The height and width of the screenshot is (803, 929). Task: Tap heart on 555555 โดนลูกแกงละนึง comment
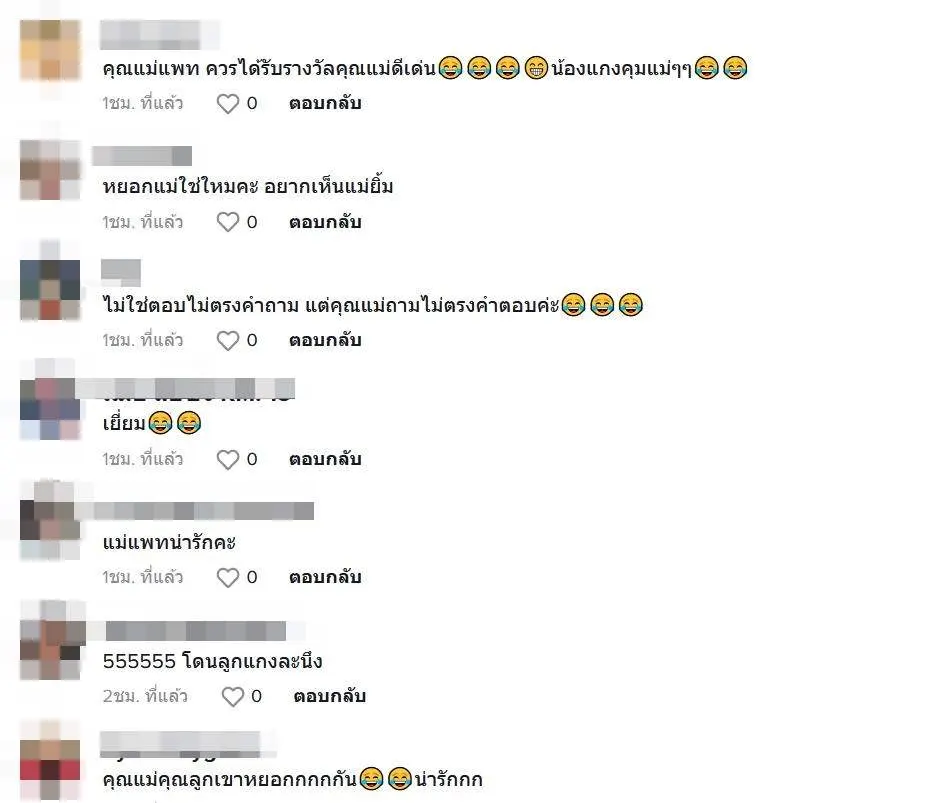coord(232,696)
